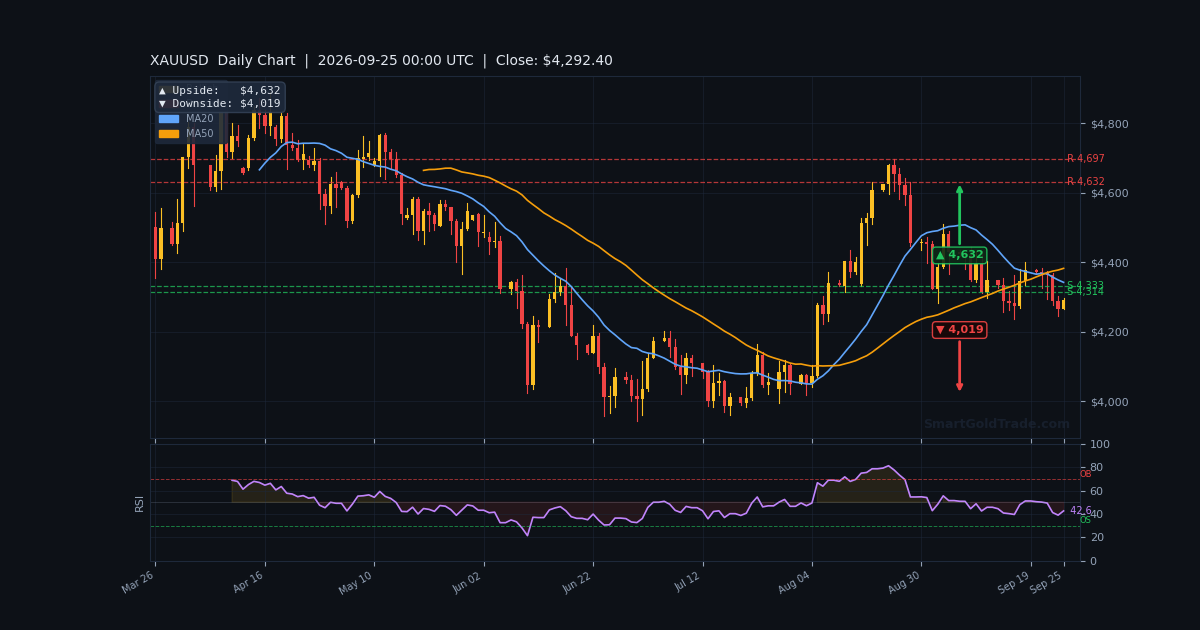The width and height of the screenshot is (1200, 630).
Task: Click the 'Apr 16' date label
Action: pyautogui.click(x=248, y=583)
